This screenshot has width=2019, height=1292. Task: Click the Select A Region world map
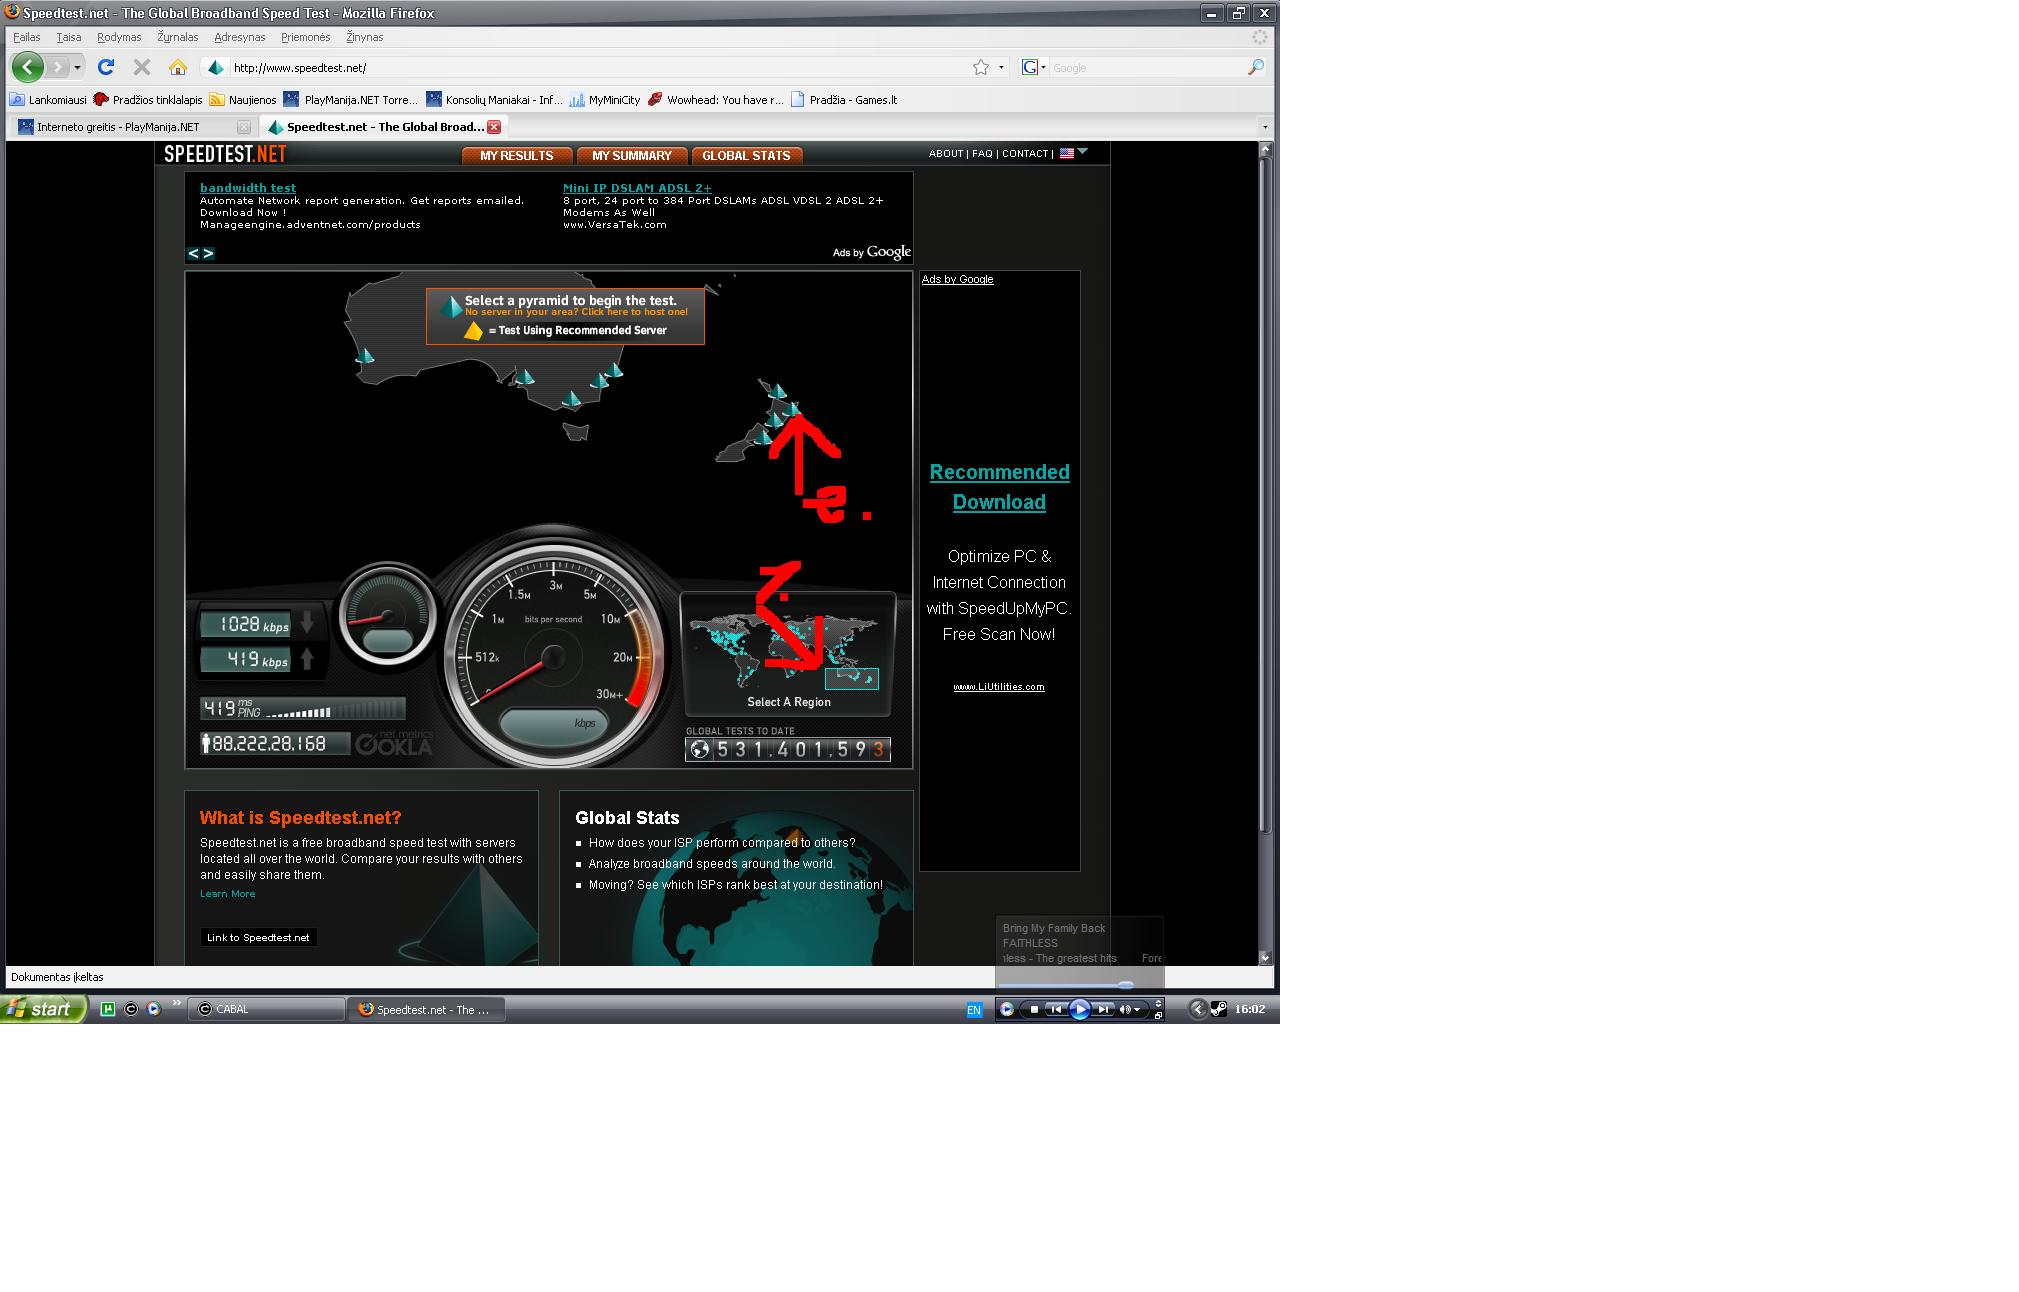click(x=788, y=652)
